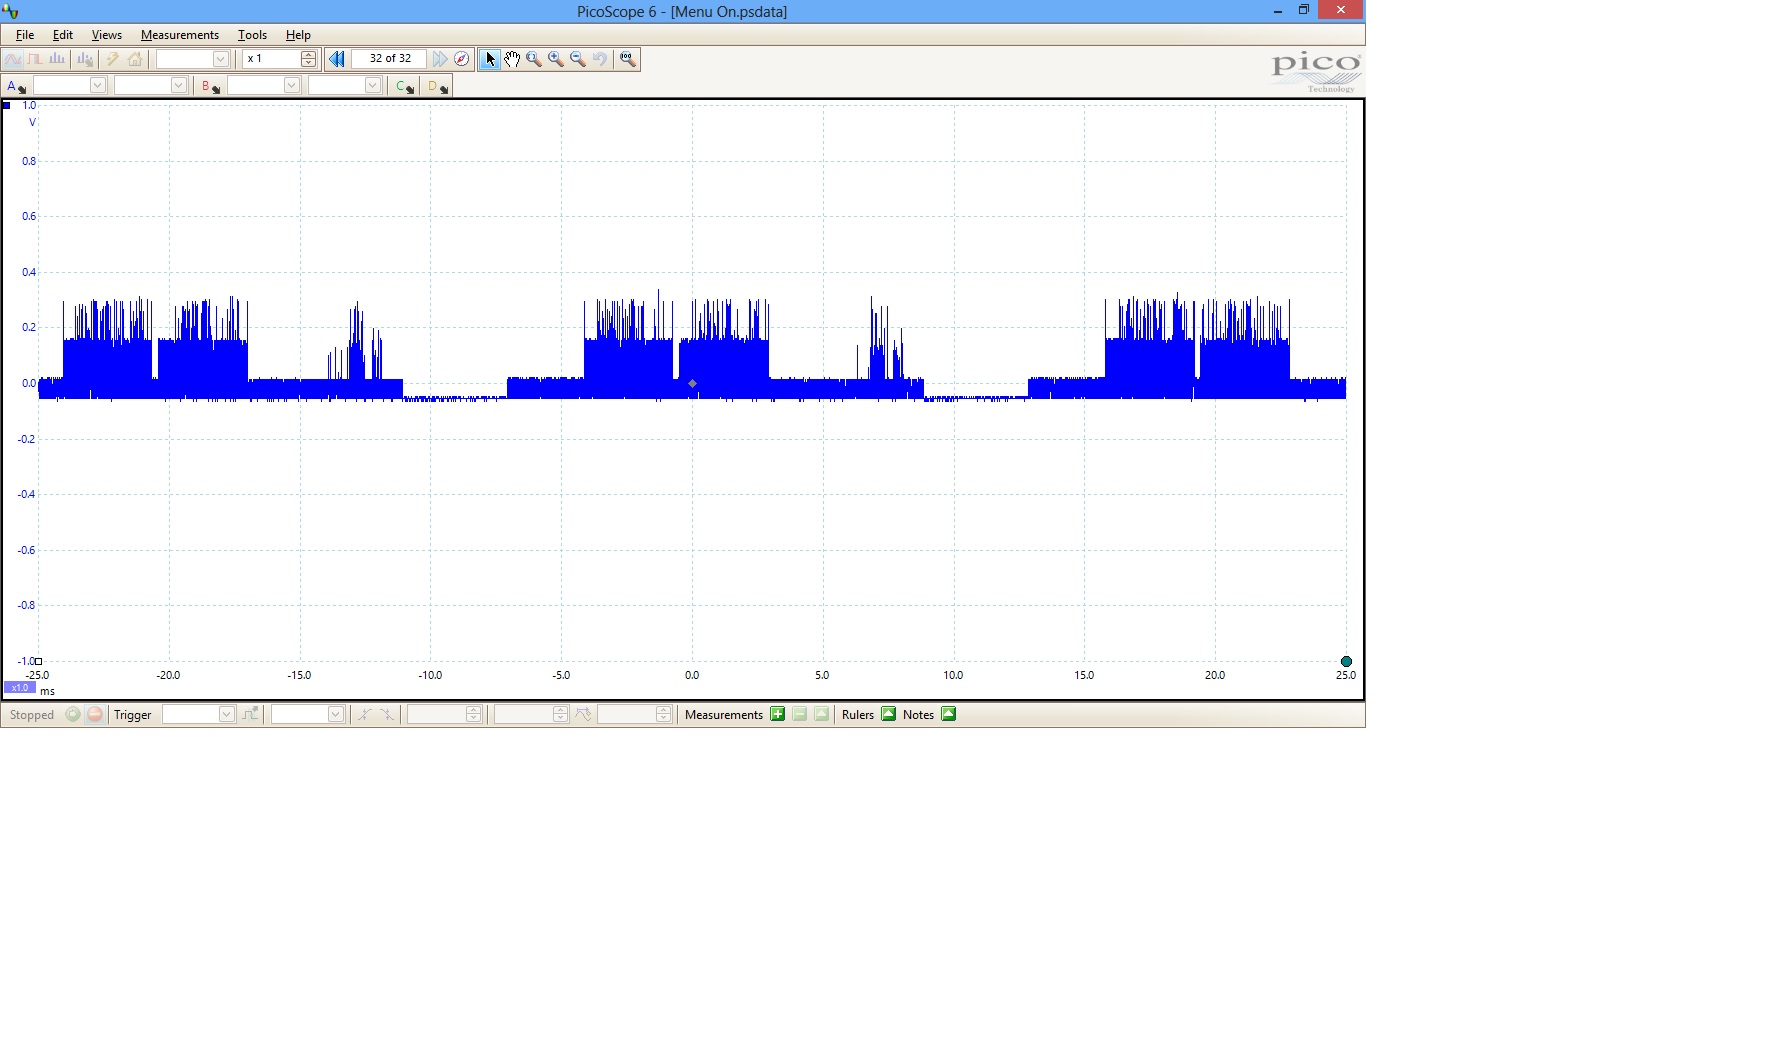This screenshot has width=1790, height=1052.
Task: Click the teal time ruler handle
Action: click(x=1346, y=661)
